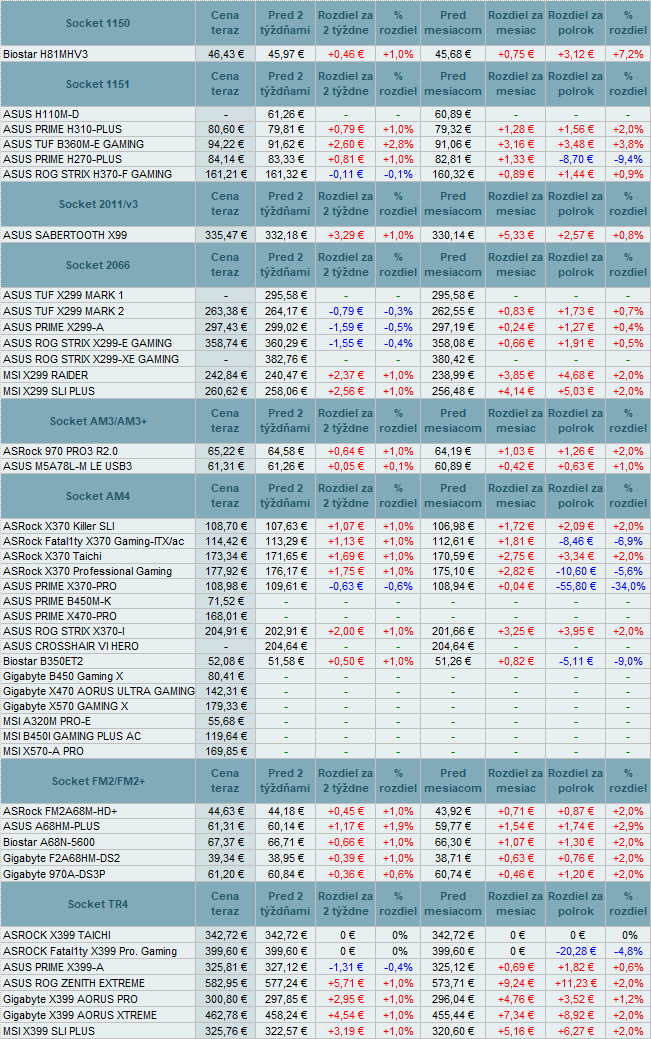Click ASRock Fatal1ty X370 Gaming-ITX/ac name

93,541
